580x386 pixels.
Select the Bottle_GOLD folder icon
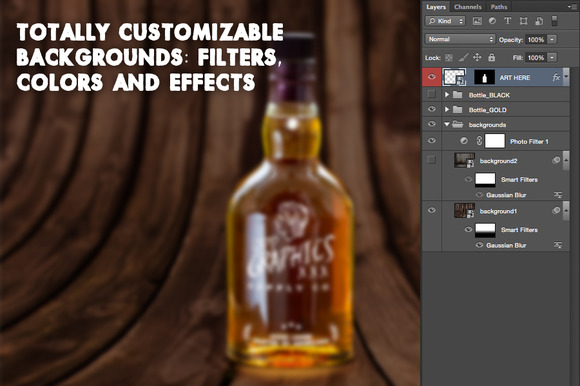pos(458,109)
